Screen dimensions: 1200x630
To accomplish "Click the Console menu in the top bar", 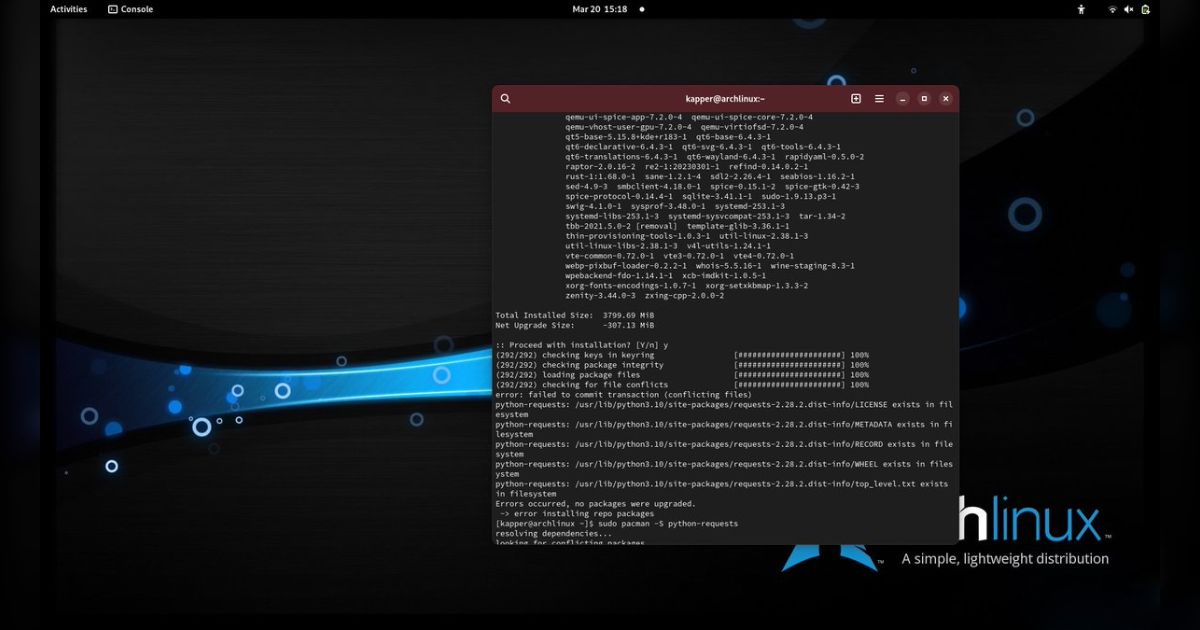I will tap(138, 9).
